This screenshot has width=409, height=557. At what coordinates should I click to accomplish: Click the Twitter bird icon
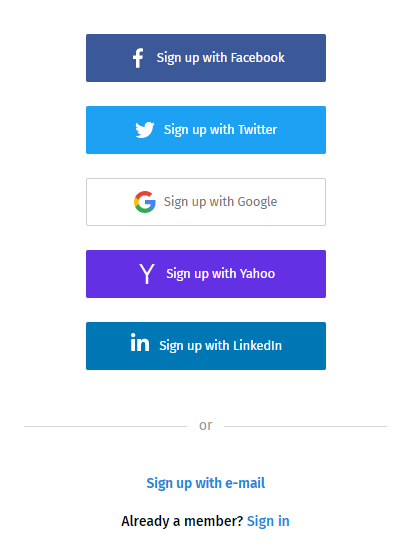[145, 130]
